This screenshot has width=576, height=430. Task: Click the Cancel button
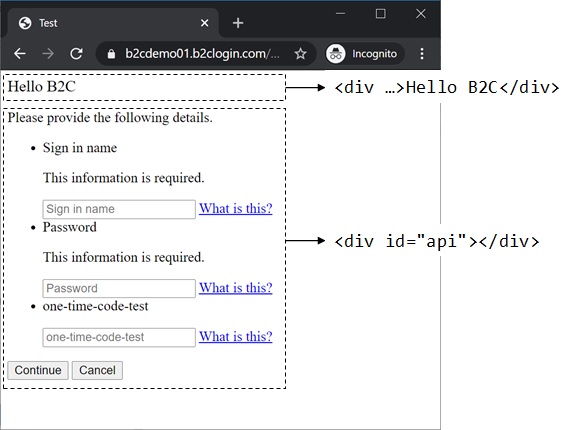tap(97, 370)
